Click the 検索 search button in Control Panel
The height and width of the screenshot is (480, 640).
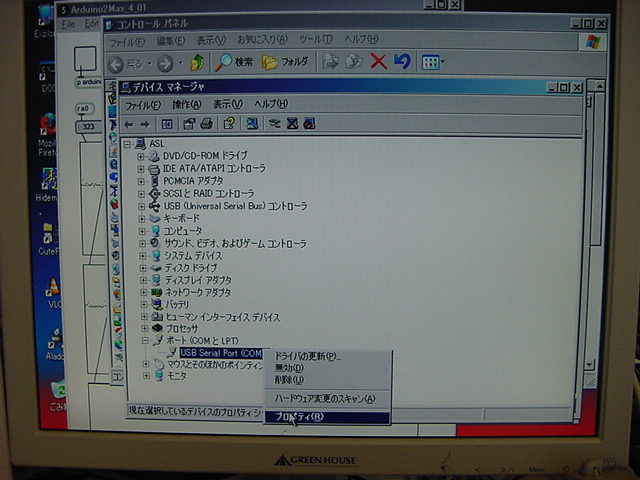tap(234, 62)
